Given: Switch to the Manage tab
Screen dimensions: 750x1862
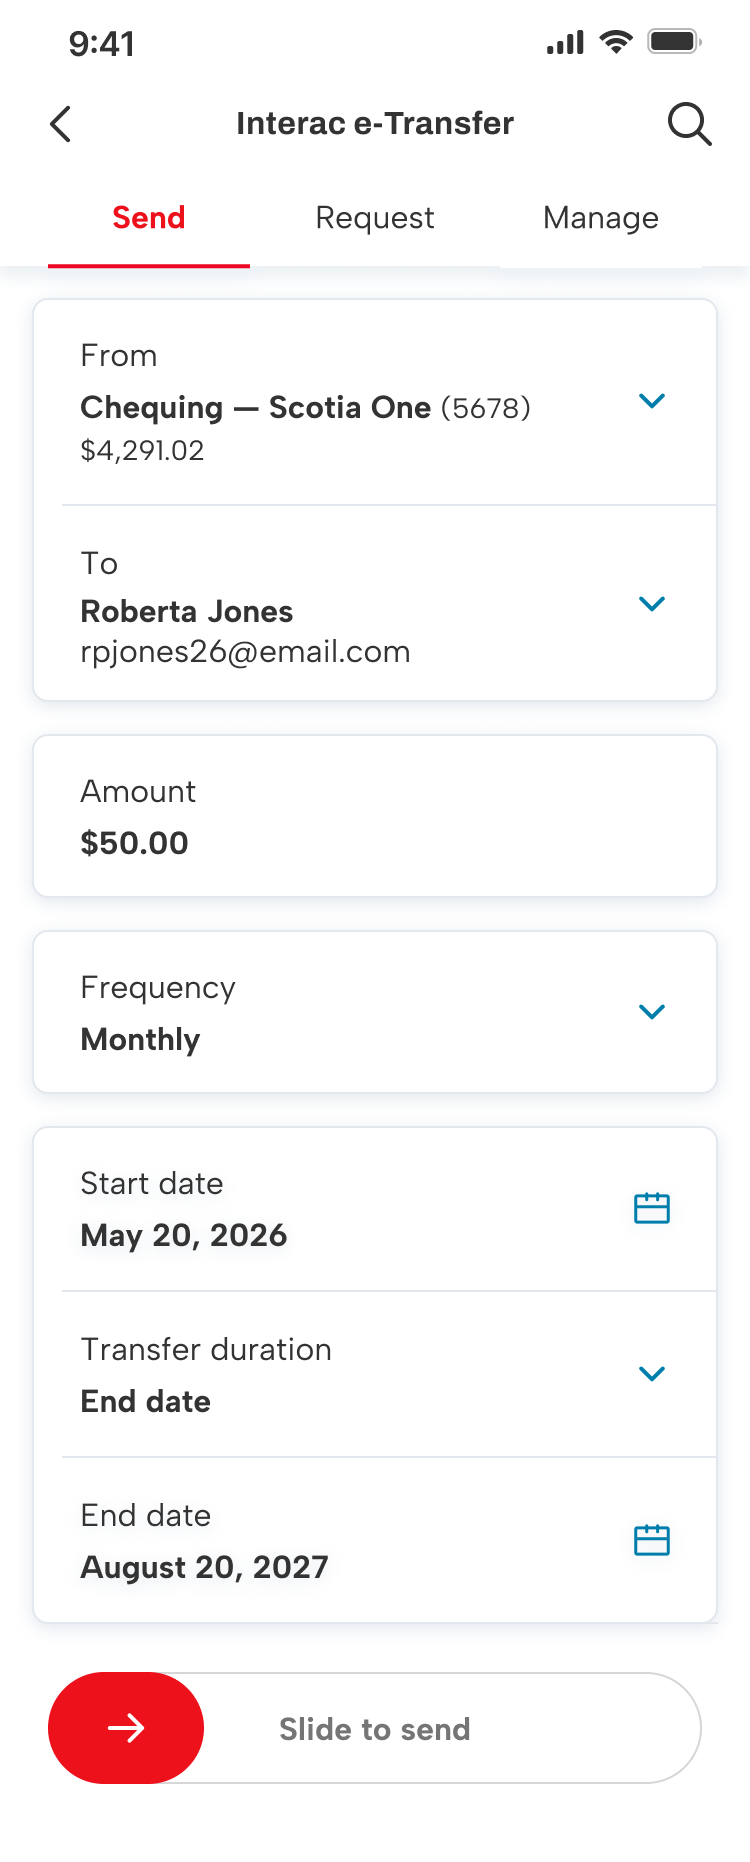Looking at the screenshot, I should tap(601, 218).
